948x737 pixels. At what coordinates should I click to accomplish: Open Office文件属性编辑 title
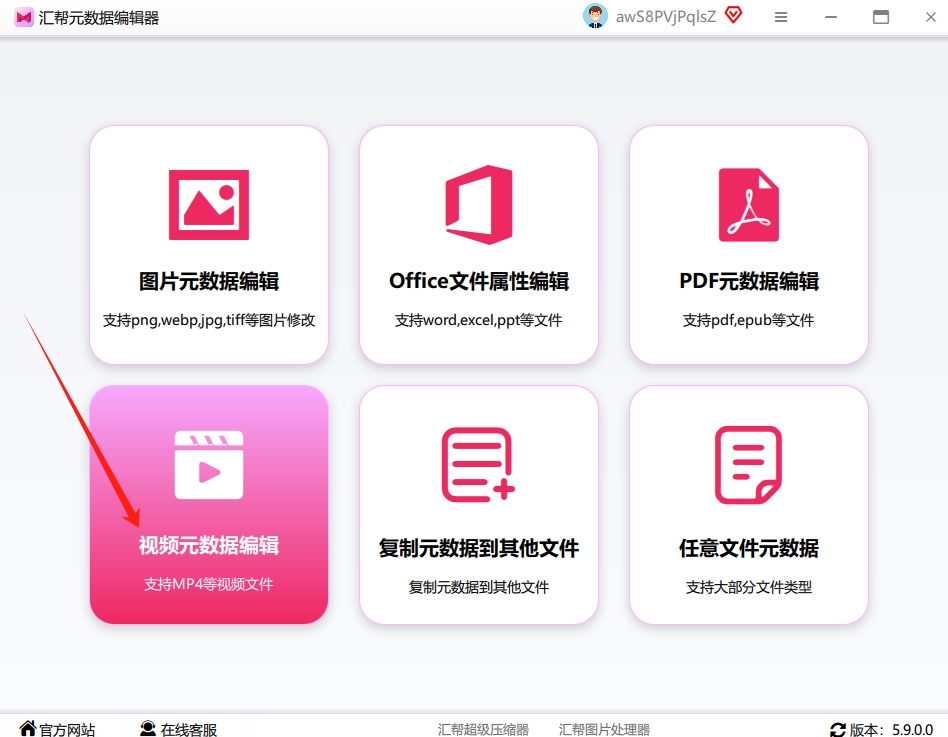[x=479, y=281]
